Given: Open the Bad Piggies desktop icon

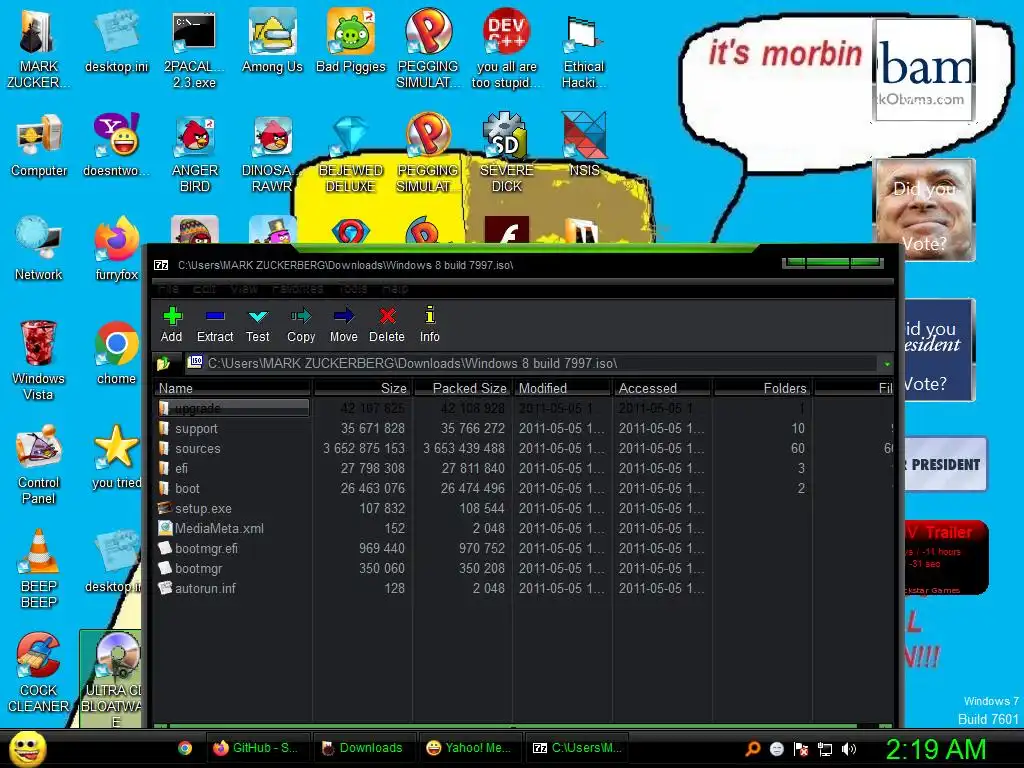Looking at the screenshot, I should tap(351, 42).
